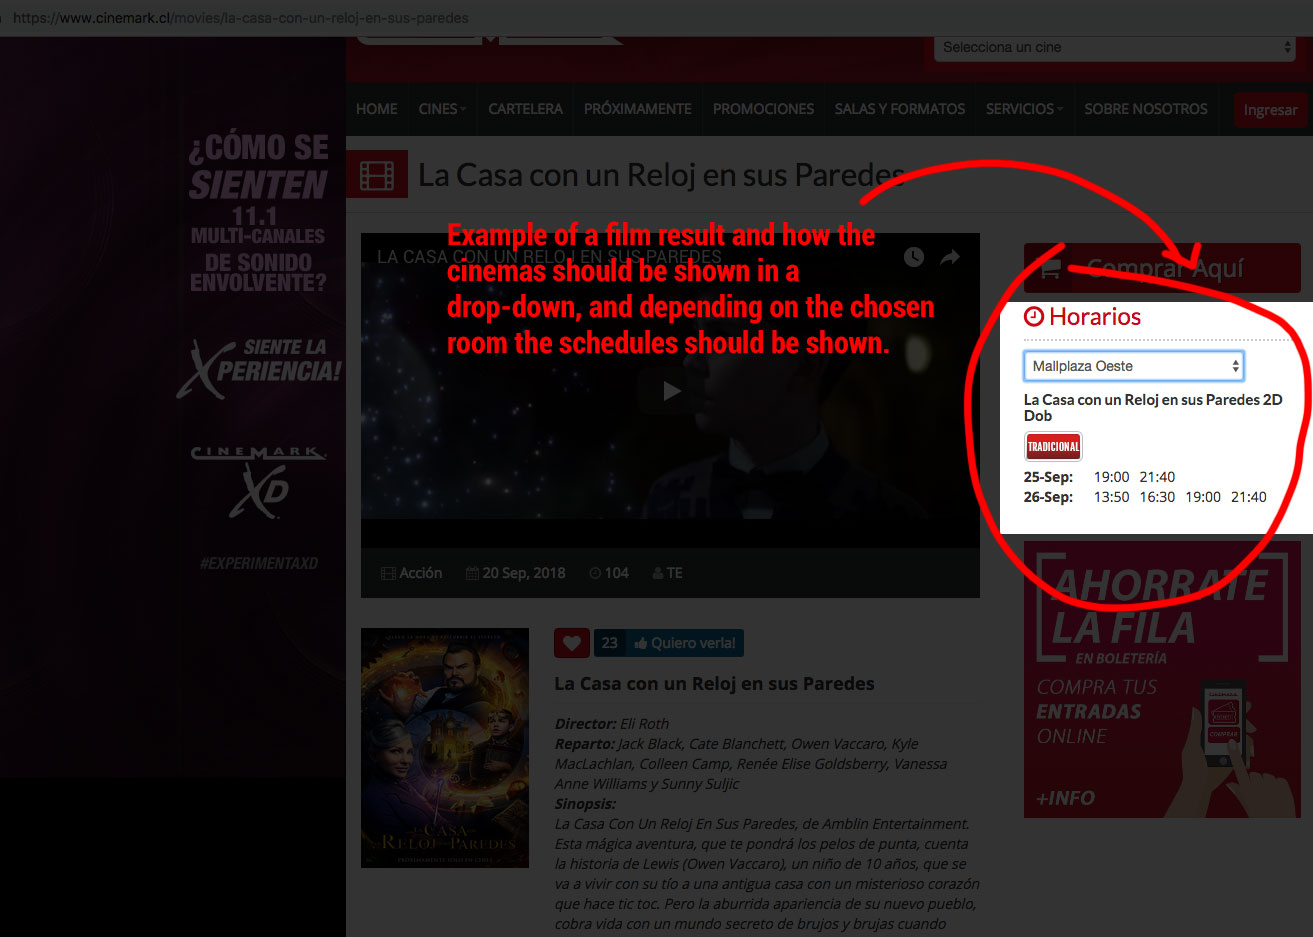Viewport: 1313px width, 937px height.
Task: Click the Cinemark XD logo in sidebar ad
Action: tap(259, 482)
